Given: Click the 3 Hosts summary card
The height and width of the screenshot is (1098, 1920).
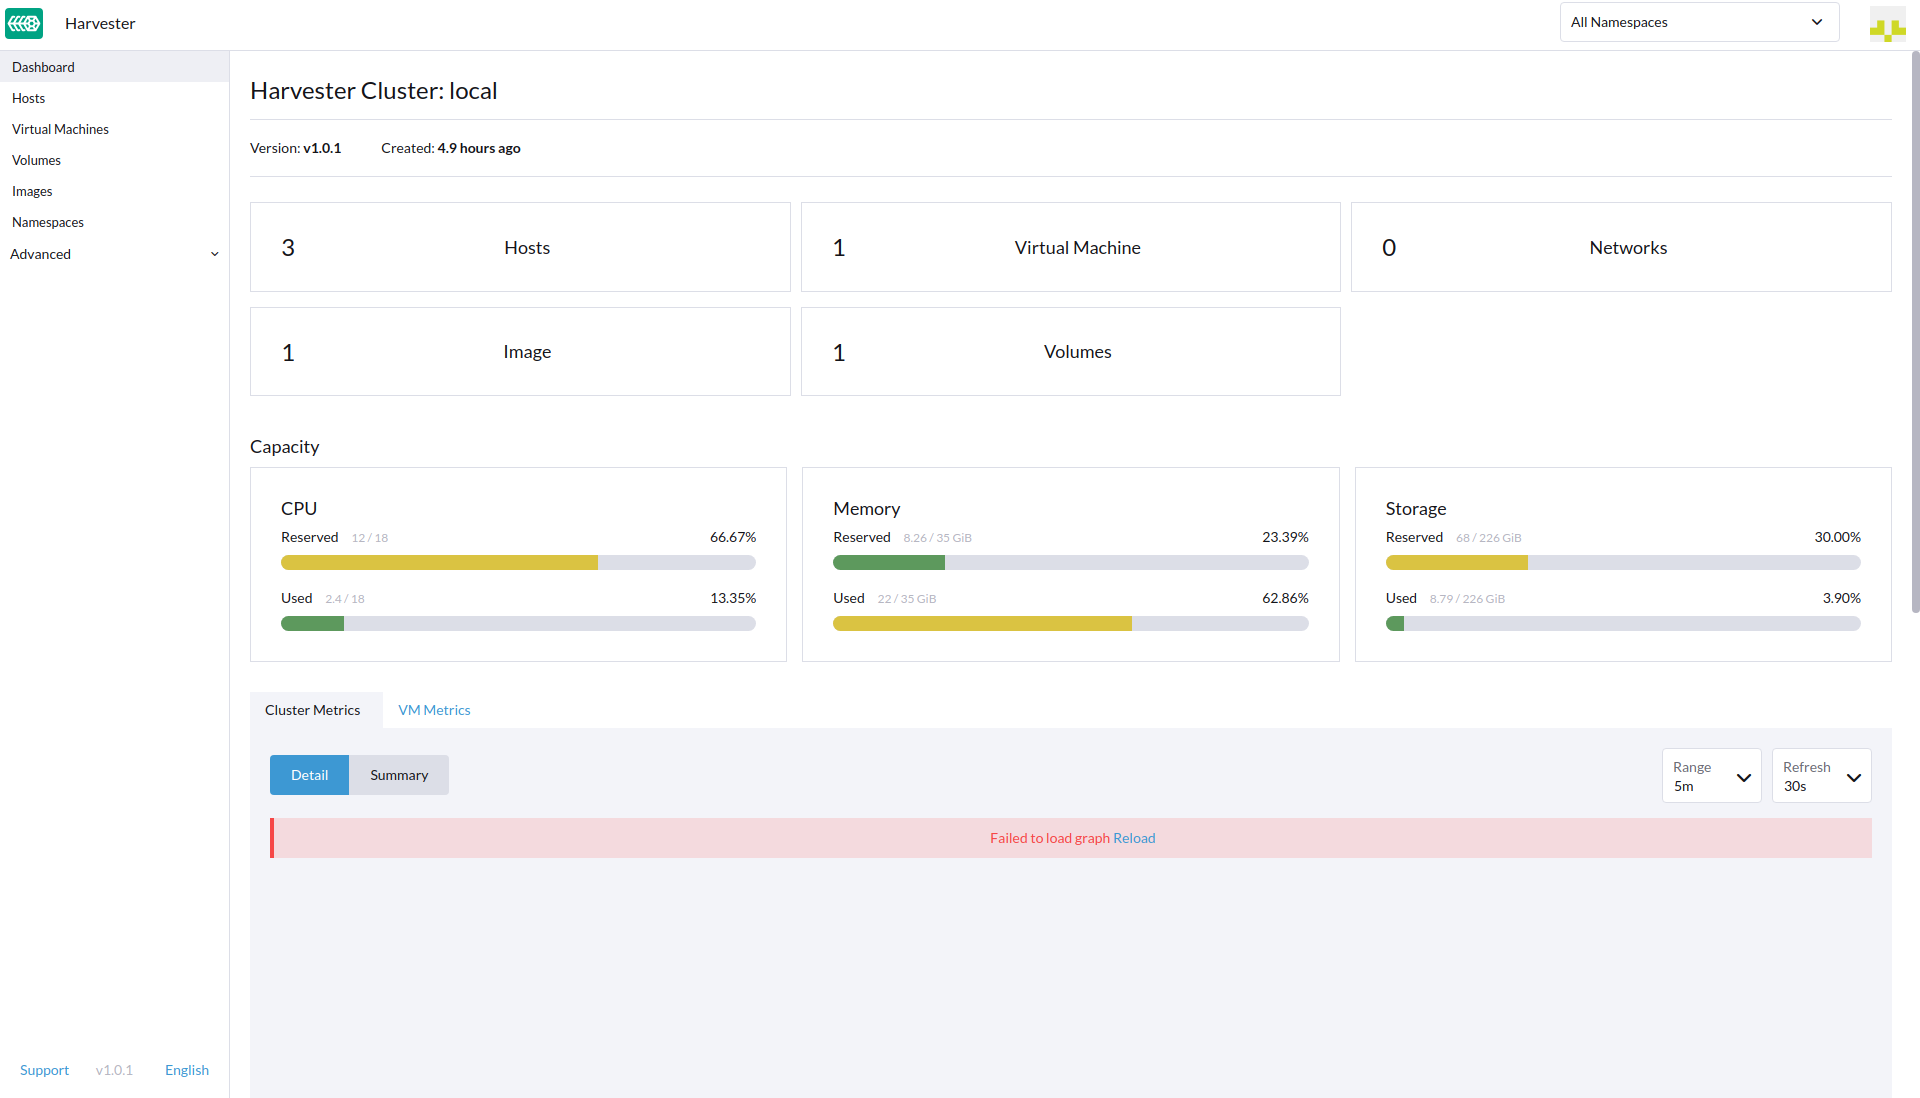Looking at the screenshot, I should pyautogui.click(x=519, y=247).
